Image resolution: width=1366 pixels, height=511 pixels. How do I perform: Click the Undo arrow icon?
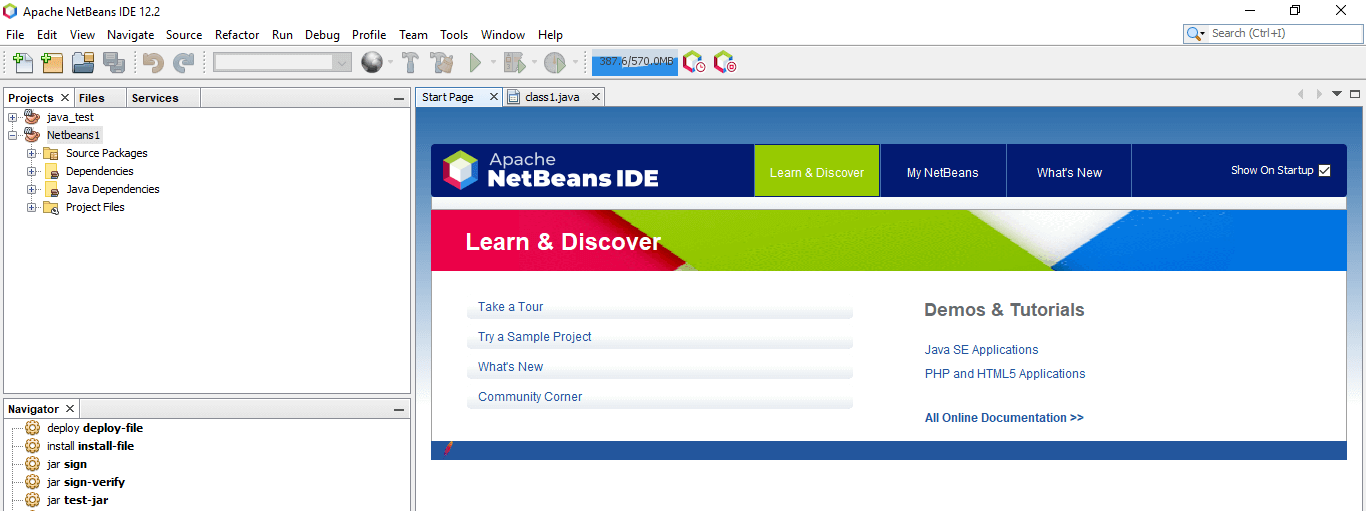coord(153,63)
